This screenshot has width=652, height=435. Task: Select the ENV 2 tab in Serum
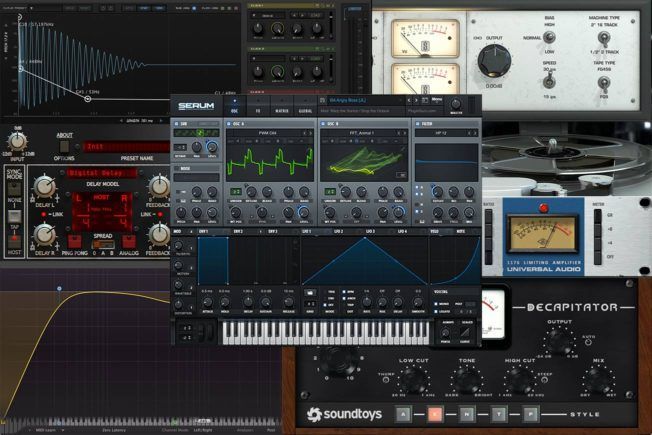click(x=238, y=231)
